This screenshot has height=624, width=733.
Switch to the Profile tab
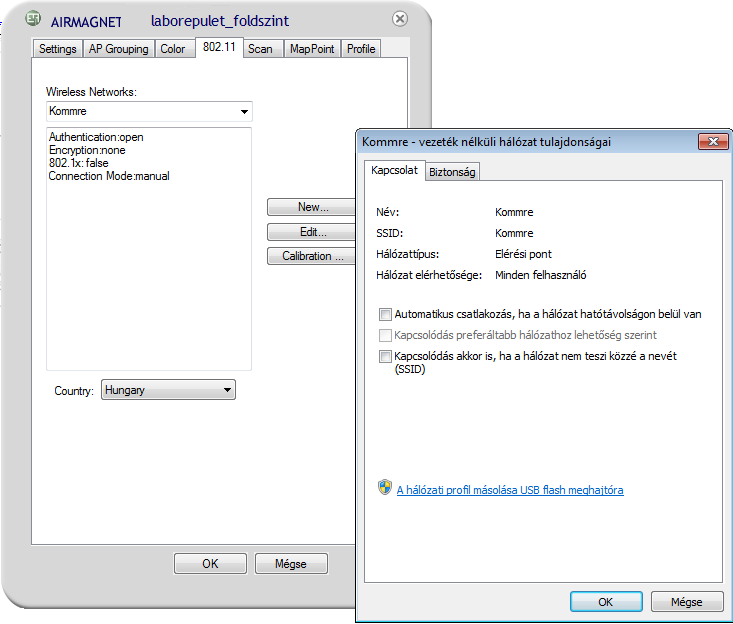click(x=361, y=49)
